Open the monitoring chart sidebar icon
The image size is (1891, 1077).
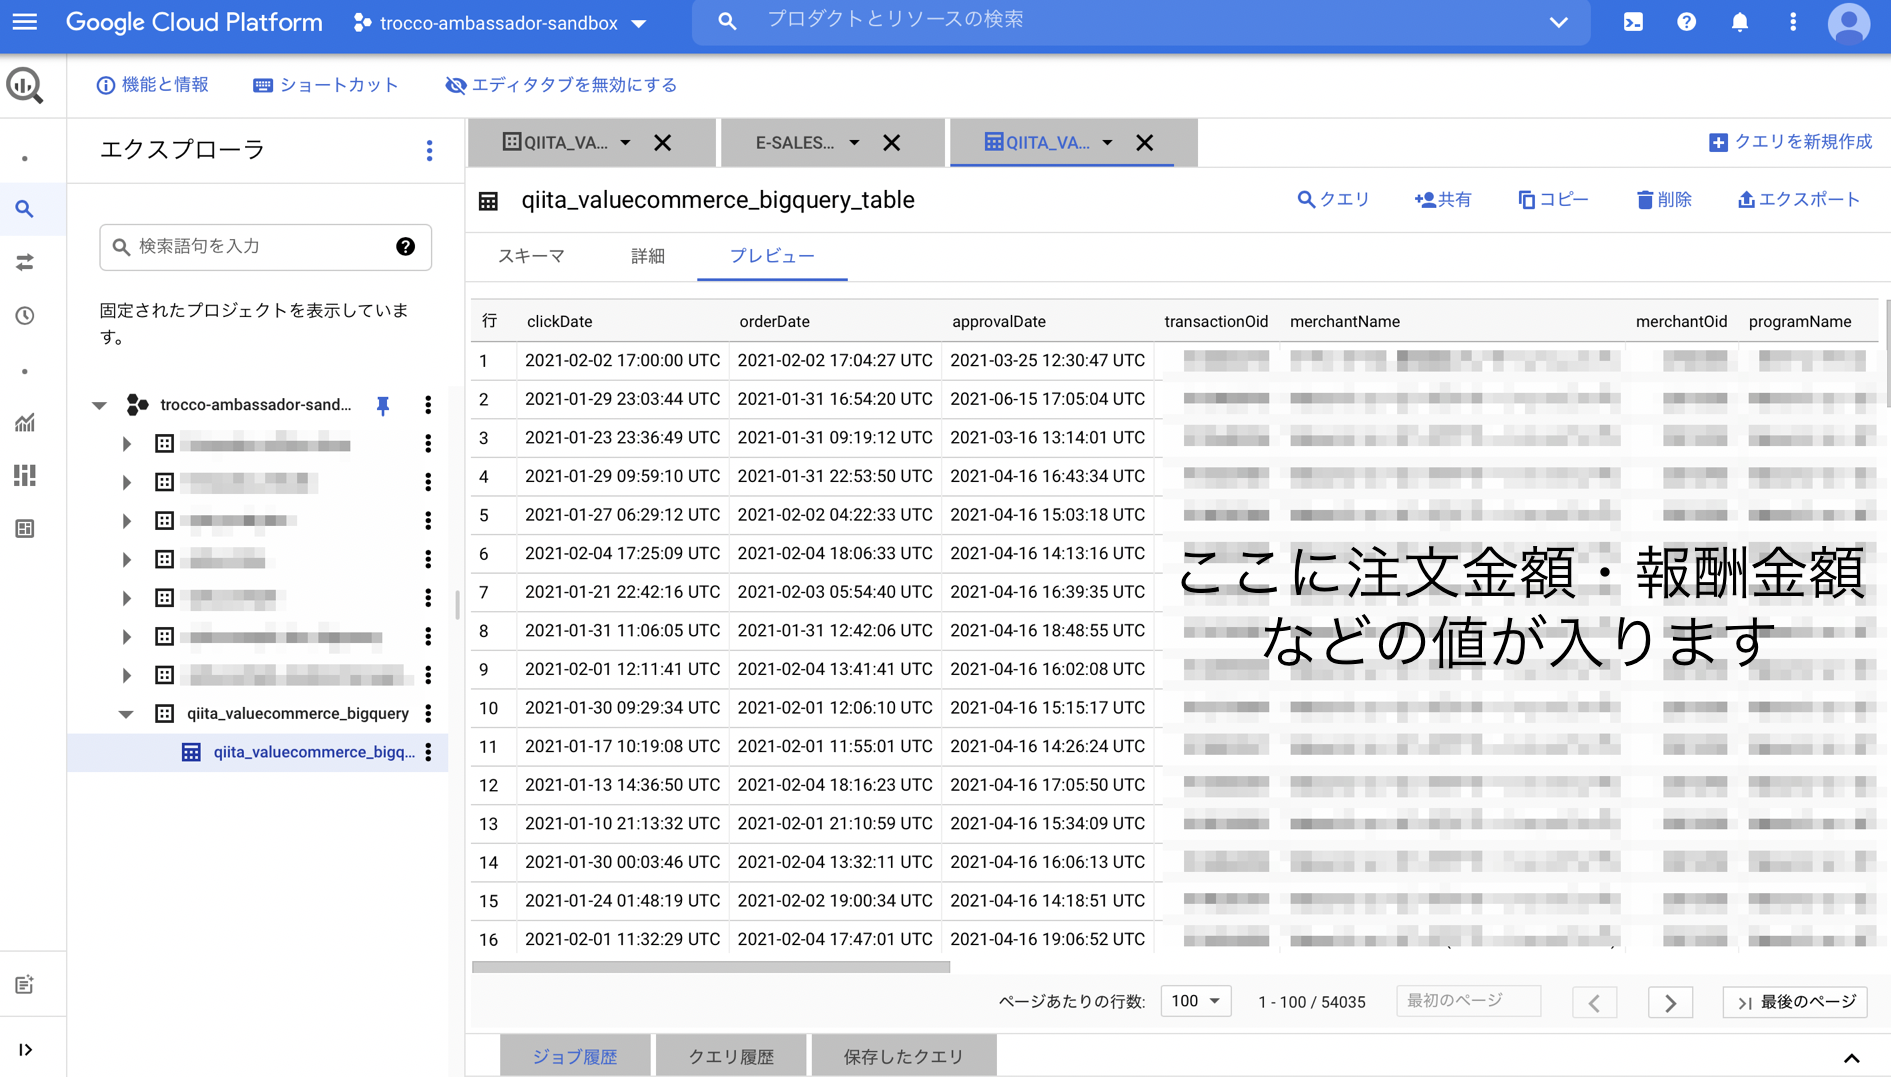pyautogui.click(x=25, y=423)
